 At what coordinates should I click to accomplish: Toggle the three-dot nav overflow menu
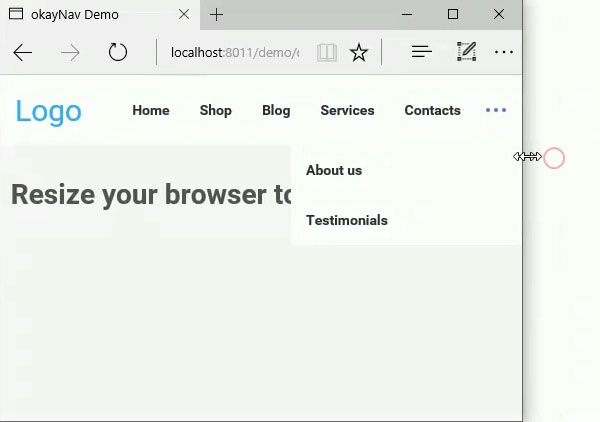(x=496, y=110)
